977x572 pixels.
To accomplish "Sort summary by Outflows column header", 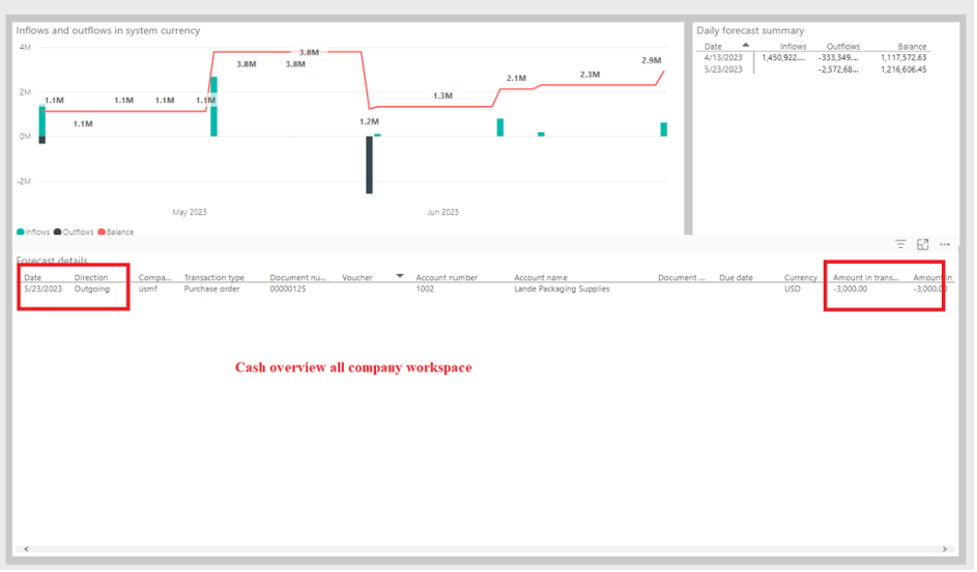I will coord(843,46).
